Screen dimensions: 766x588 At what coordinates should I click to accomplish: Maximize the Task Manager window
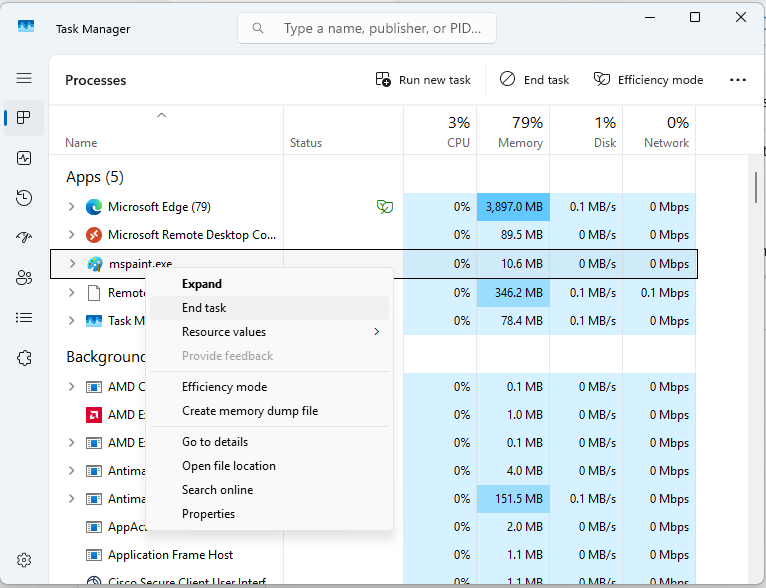(x=695, y=18)
